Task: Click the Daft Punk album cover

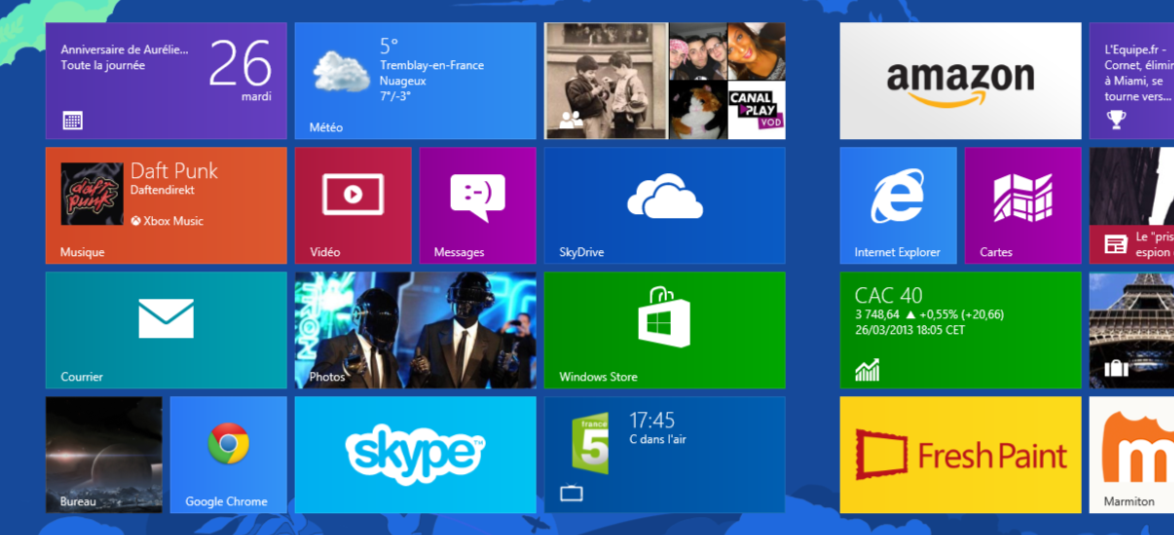Action: (x=92, y=194)
